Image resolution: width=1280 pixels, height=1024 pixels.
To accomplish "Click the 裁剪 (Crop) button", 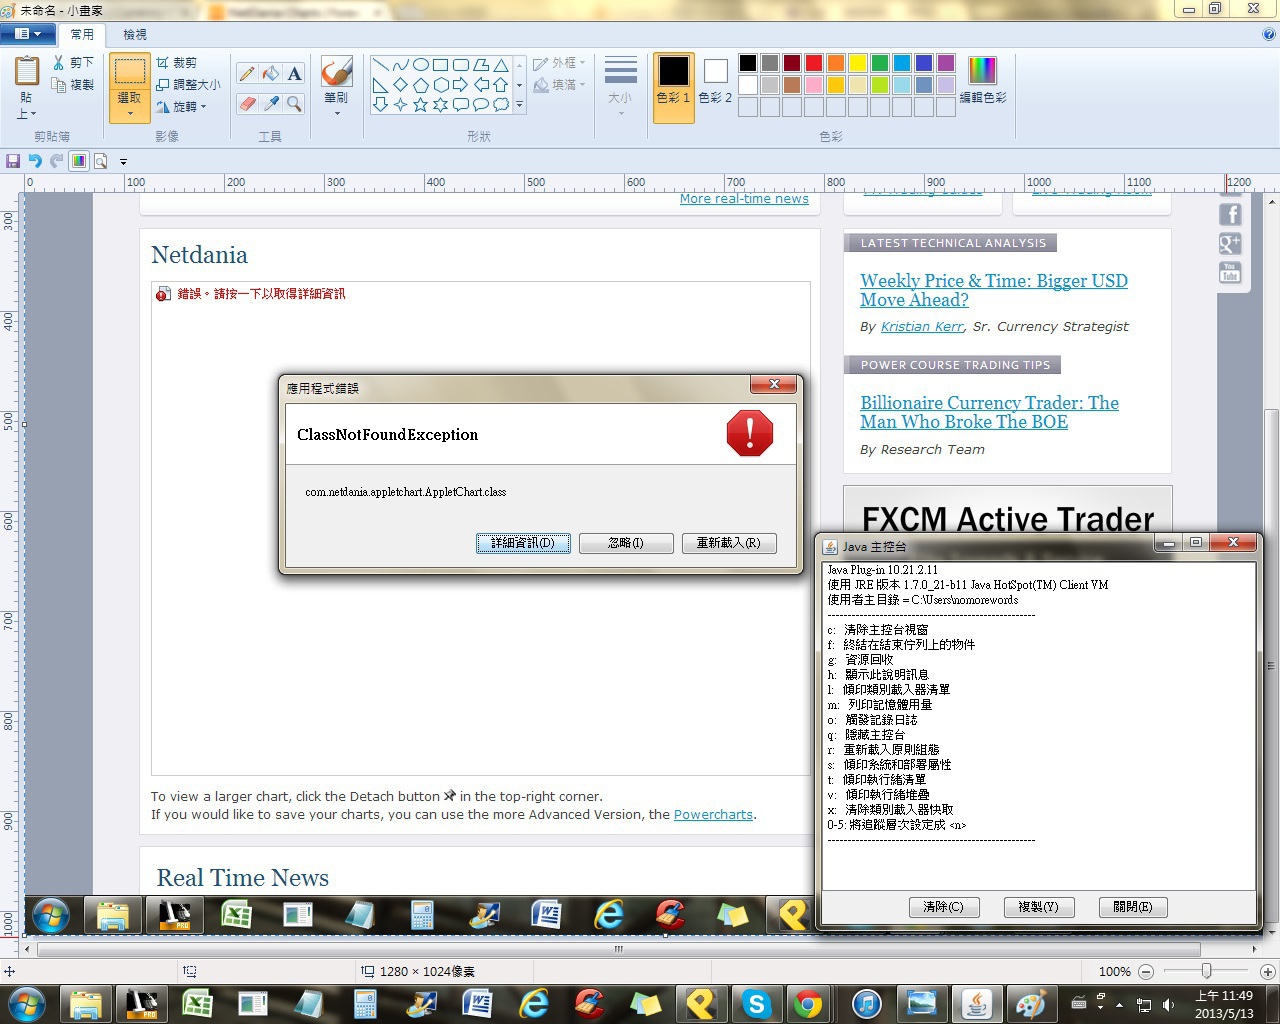I will click(177, 63).
